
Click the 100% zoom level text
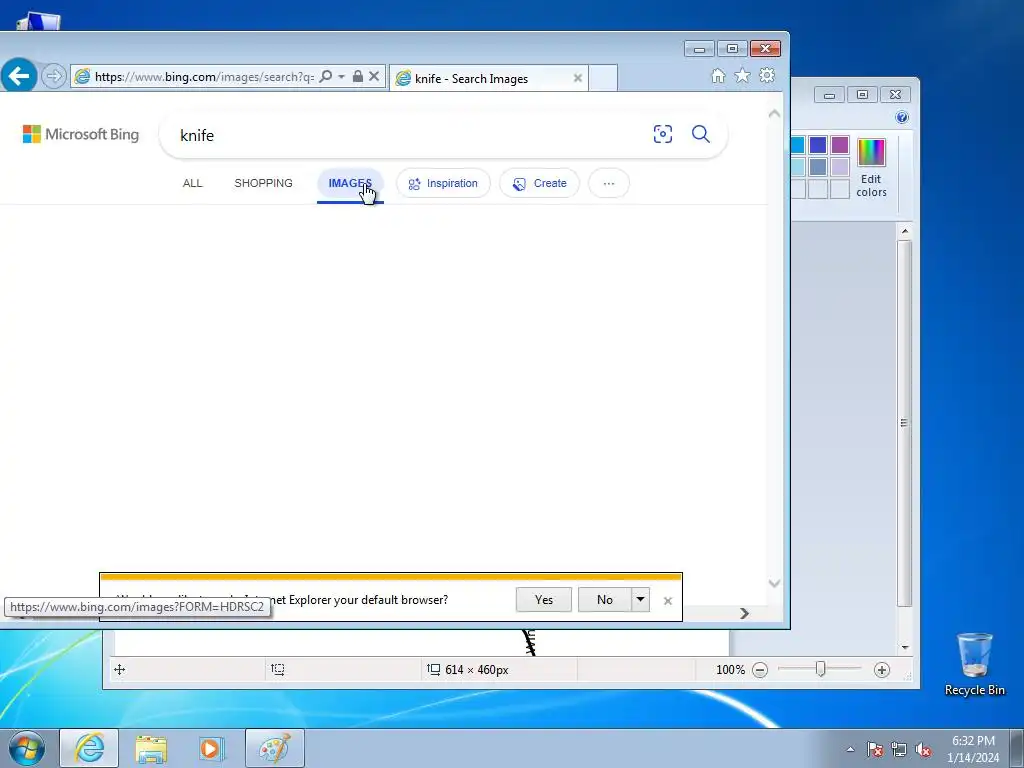(x=730, y=669)
